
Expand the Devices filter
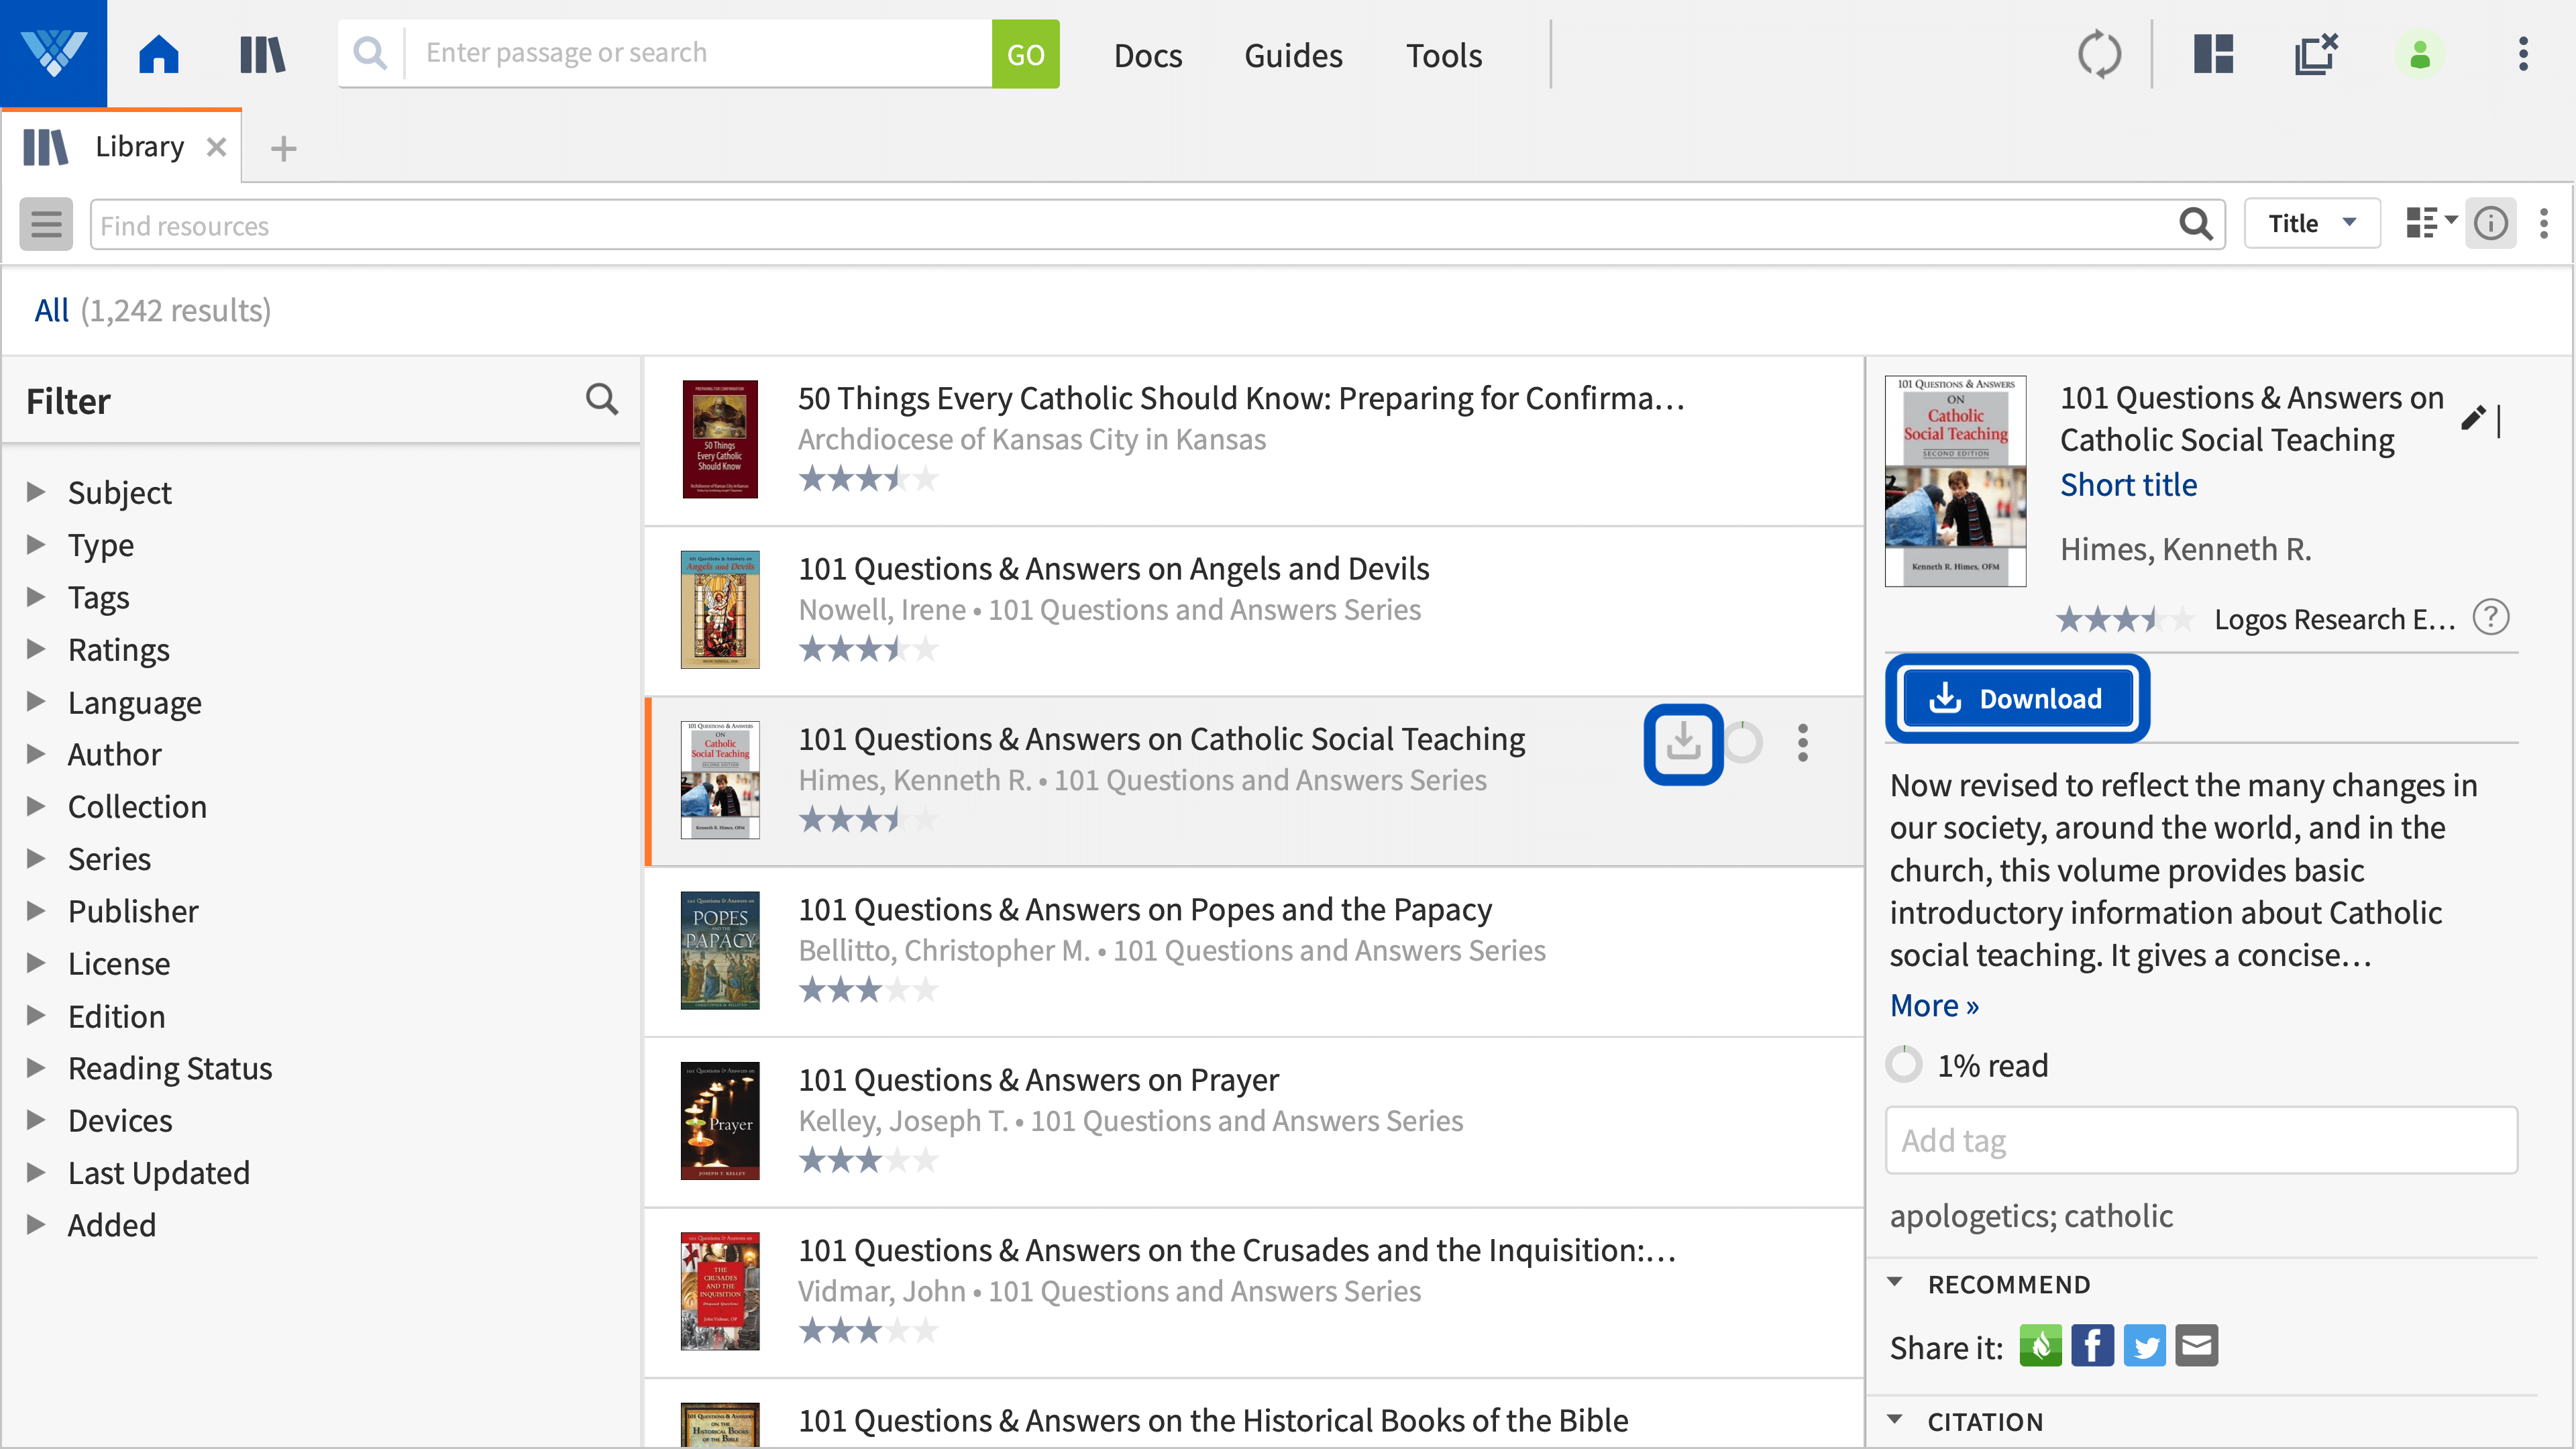click(36, 1120)
